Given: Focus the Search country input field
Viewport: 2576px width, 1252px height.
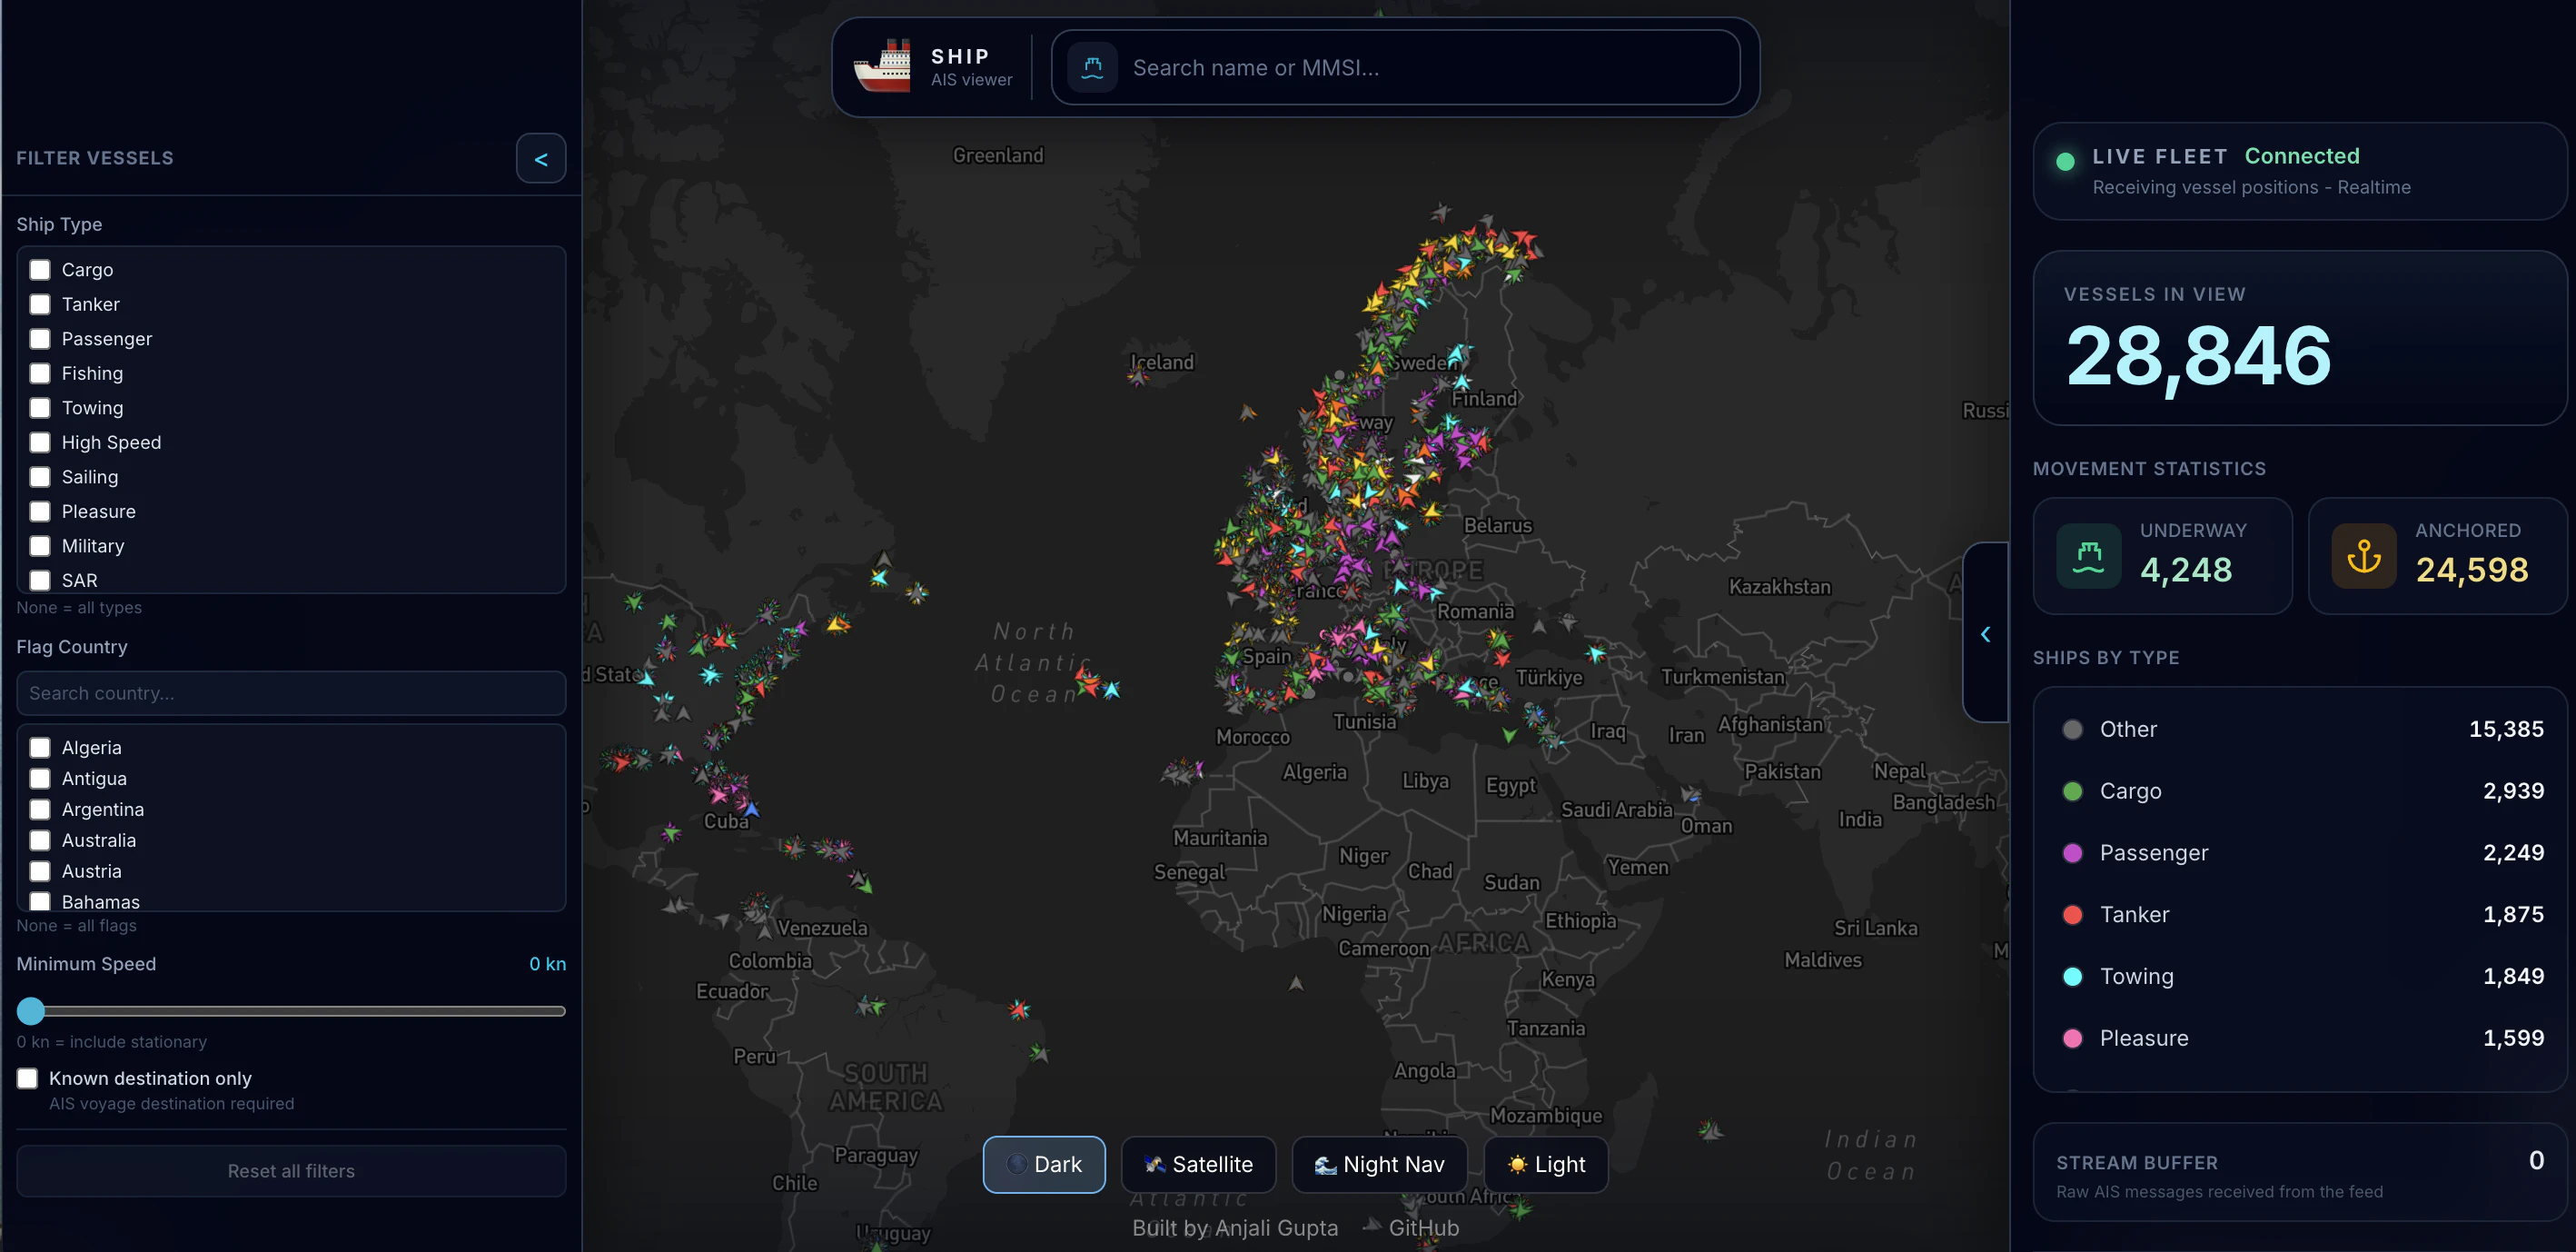Looking at the screenshot, I should pyautogui.click(x=291, y=693).
